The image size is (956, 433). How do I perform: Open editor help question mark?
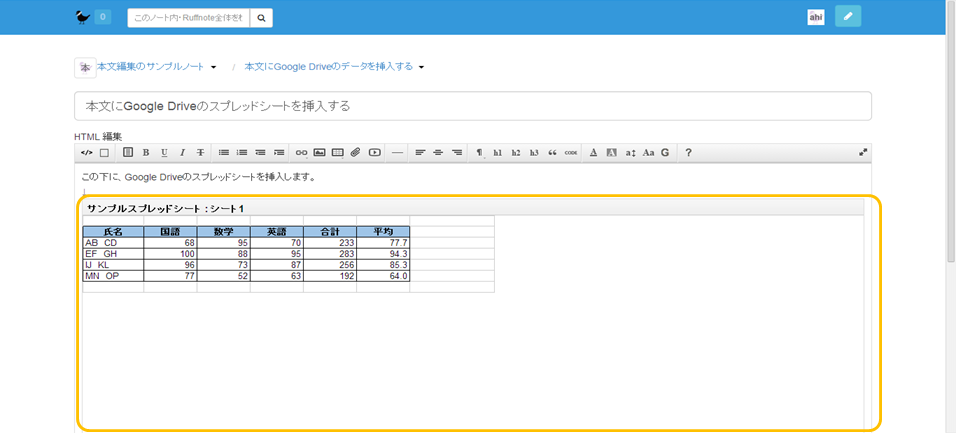pos(688,153)
